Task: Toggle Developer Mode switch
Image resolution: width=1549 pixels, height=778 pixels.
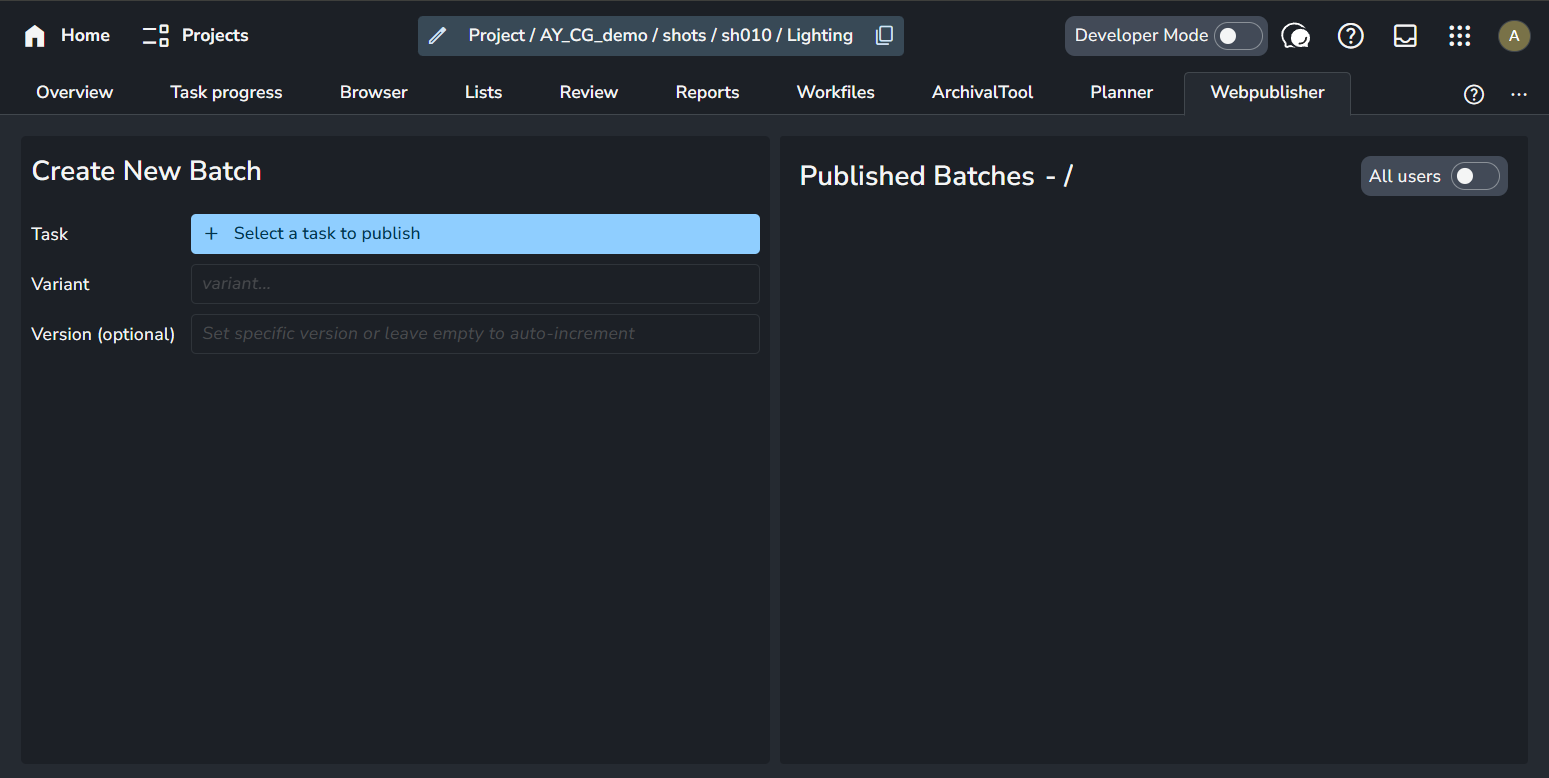Action: pyautogui.click(x=1238, y=36)
